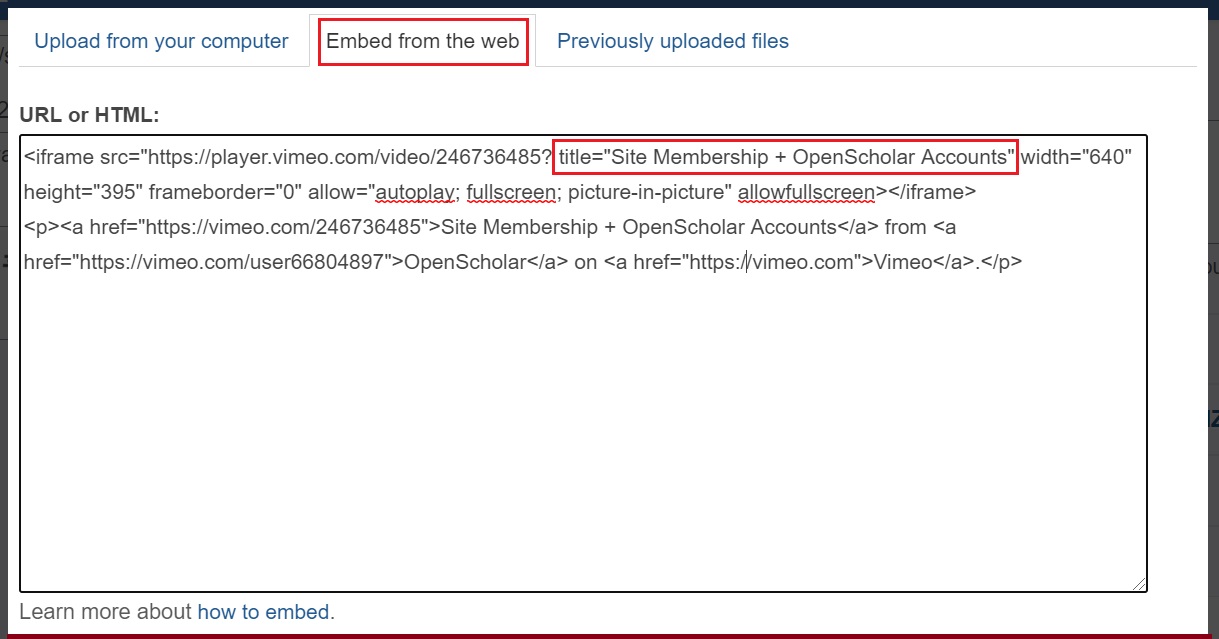The image size is (1219, 639).
Task: Grab the textarea resize handle corner
Action: pos(1139,584)
